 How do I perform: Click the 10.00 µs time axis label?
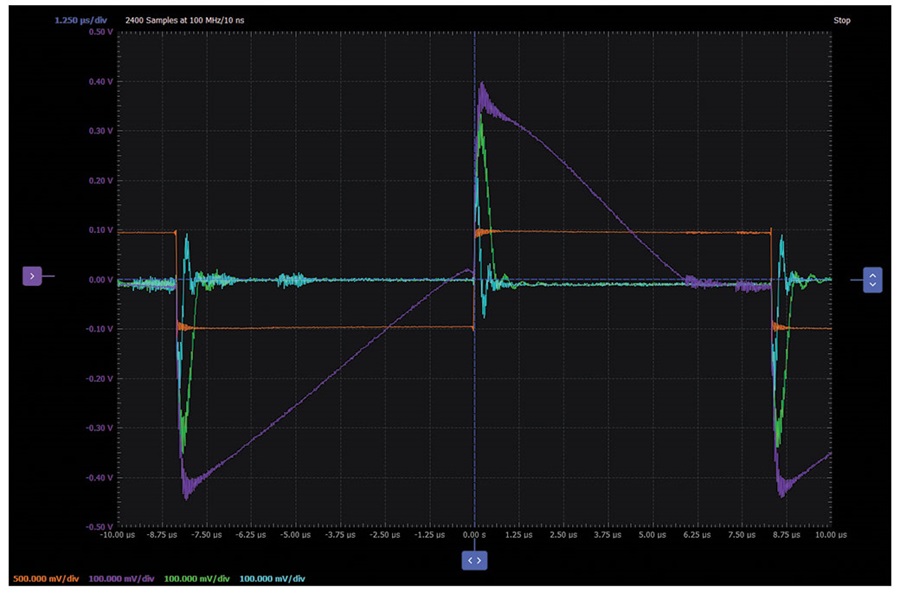point(831,534)
